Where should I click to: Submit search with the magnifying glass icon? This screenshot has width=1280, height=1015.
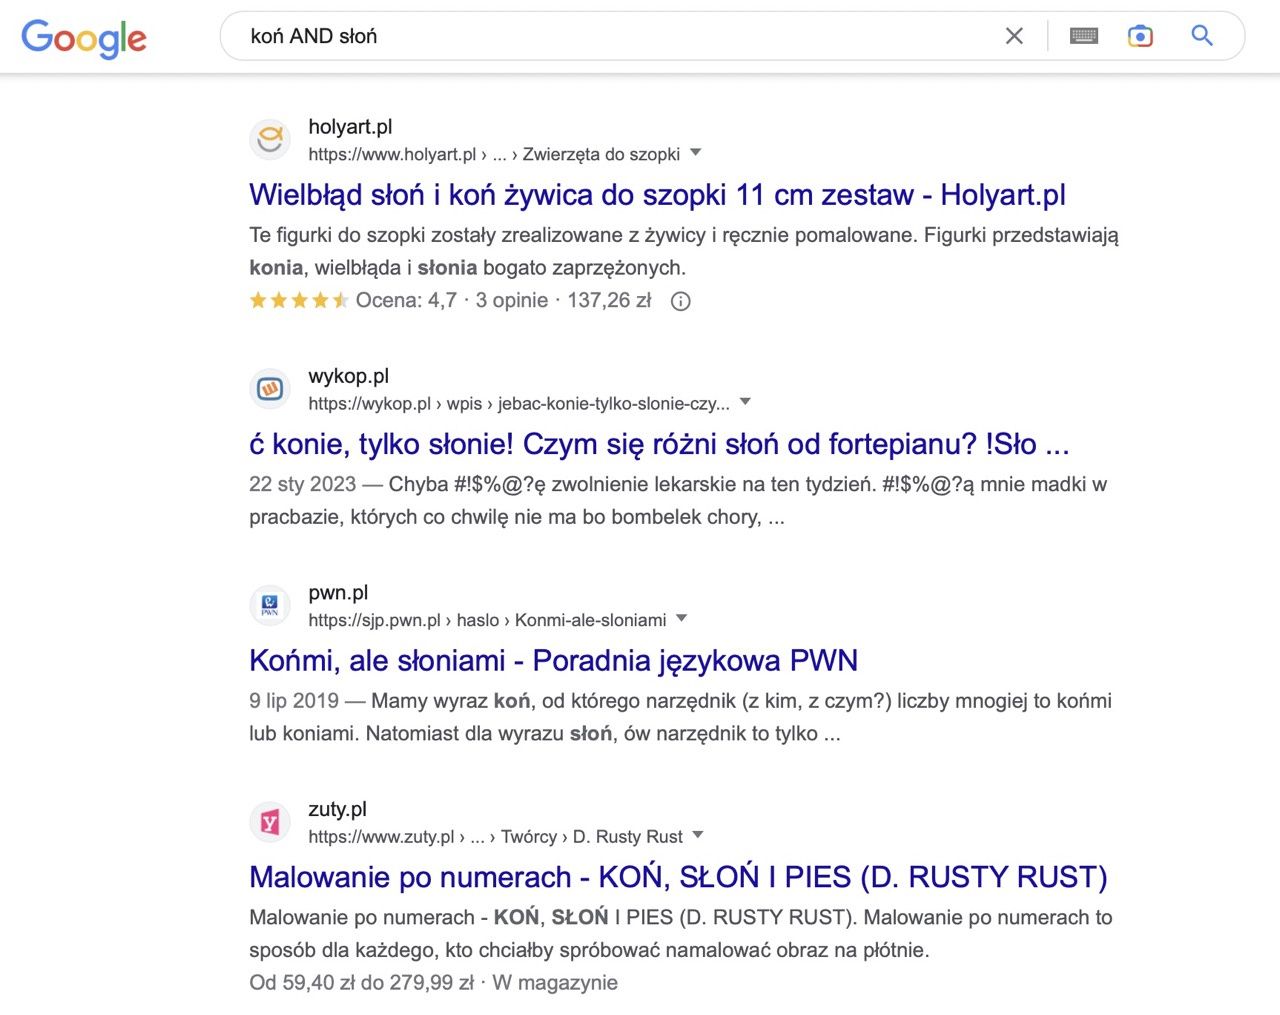tap(1202, 36)
